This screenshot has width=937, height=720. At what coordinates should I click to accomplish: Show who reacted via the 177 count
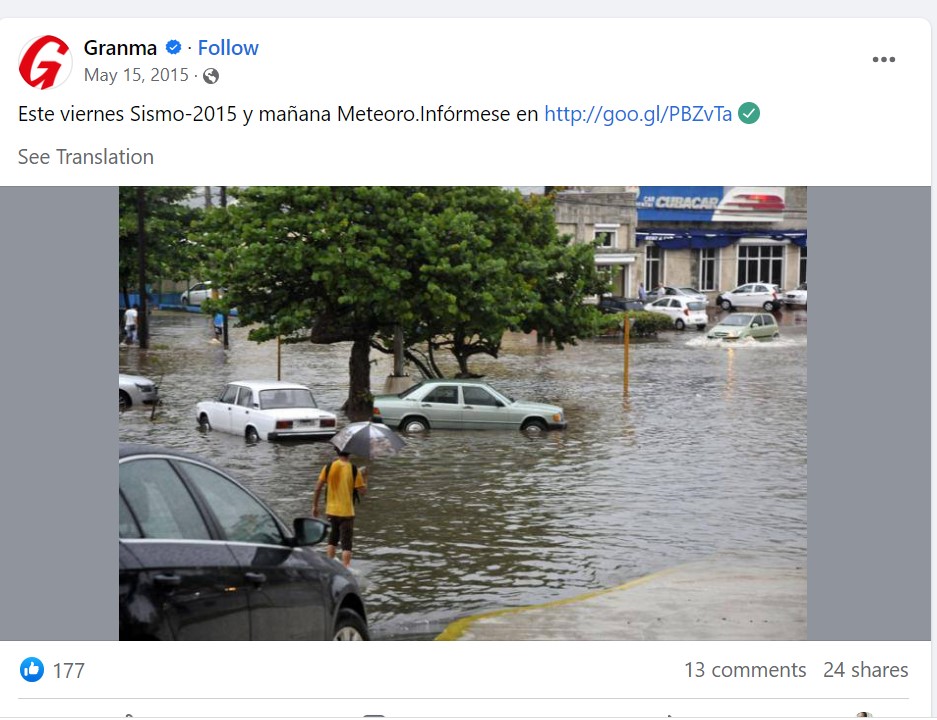[68, 670]
